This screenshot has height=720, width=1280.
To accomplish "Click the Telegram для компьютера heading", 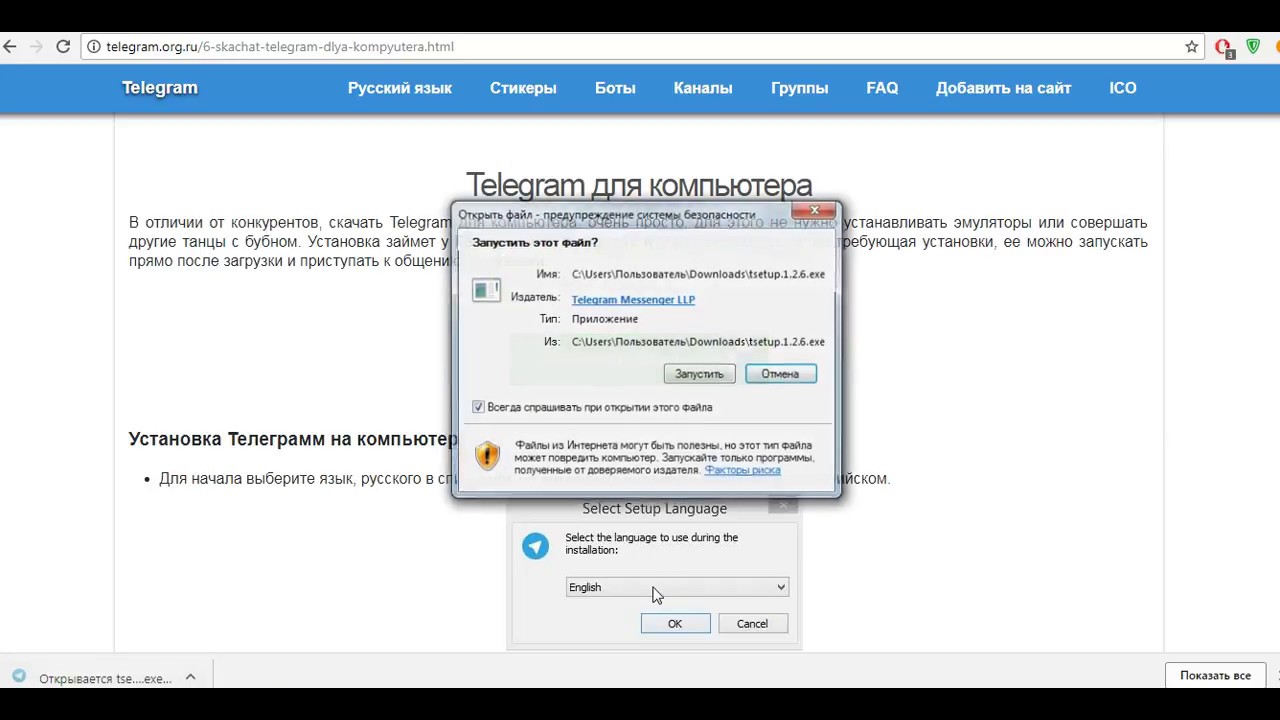I will click(639, 185).
